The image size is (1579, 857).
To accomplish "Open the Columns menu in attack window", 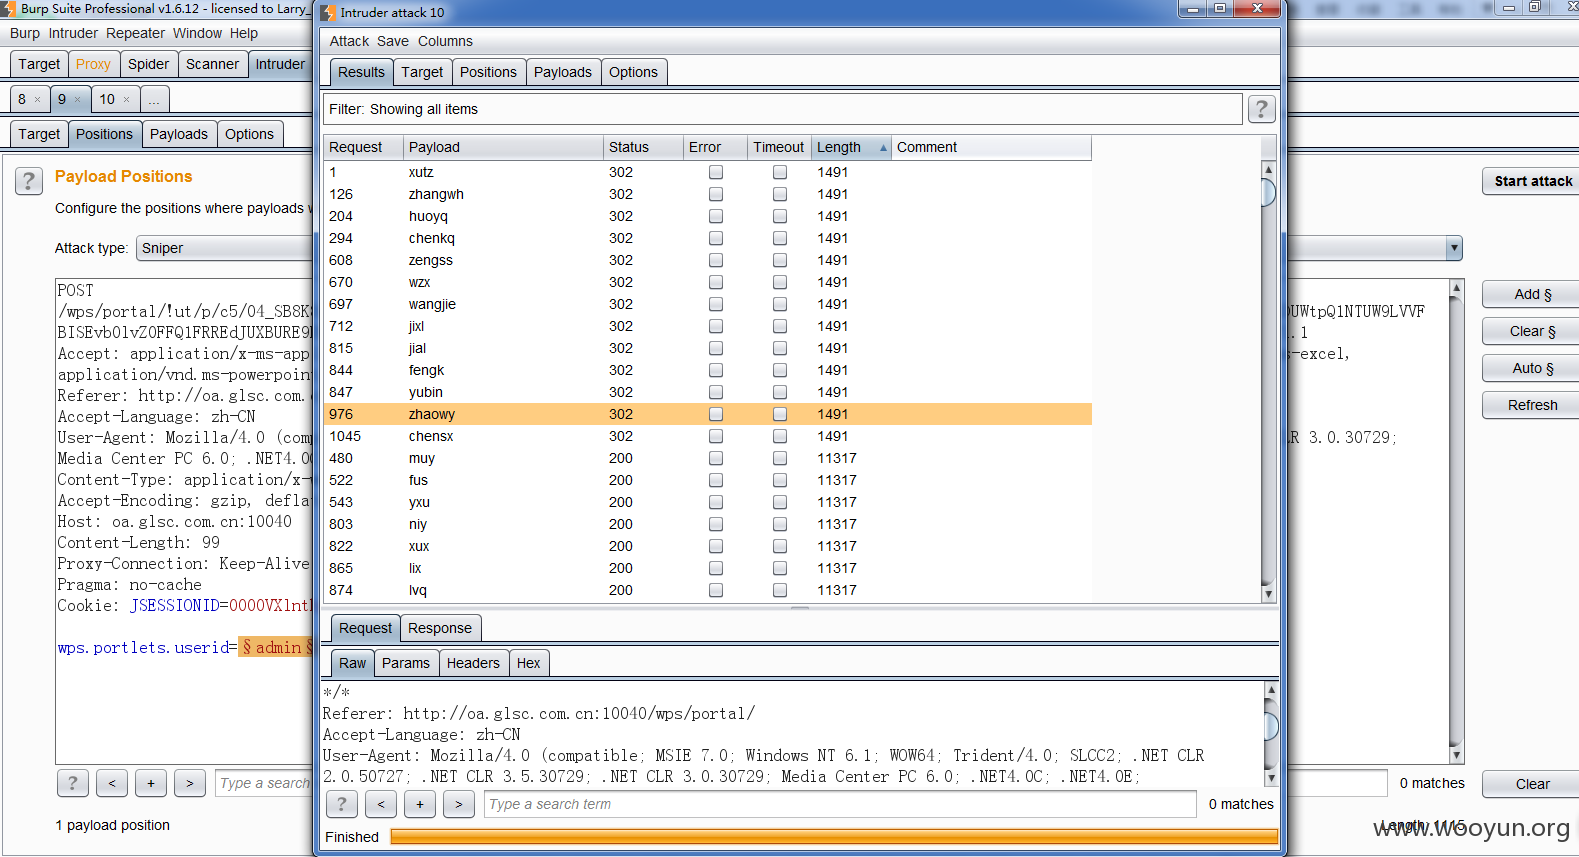I will click(445, 41).
